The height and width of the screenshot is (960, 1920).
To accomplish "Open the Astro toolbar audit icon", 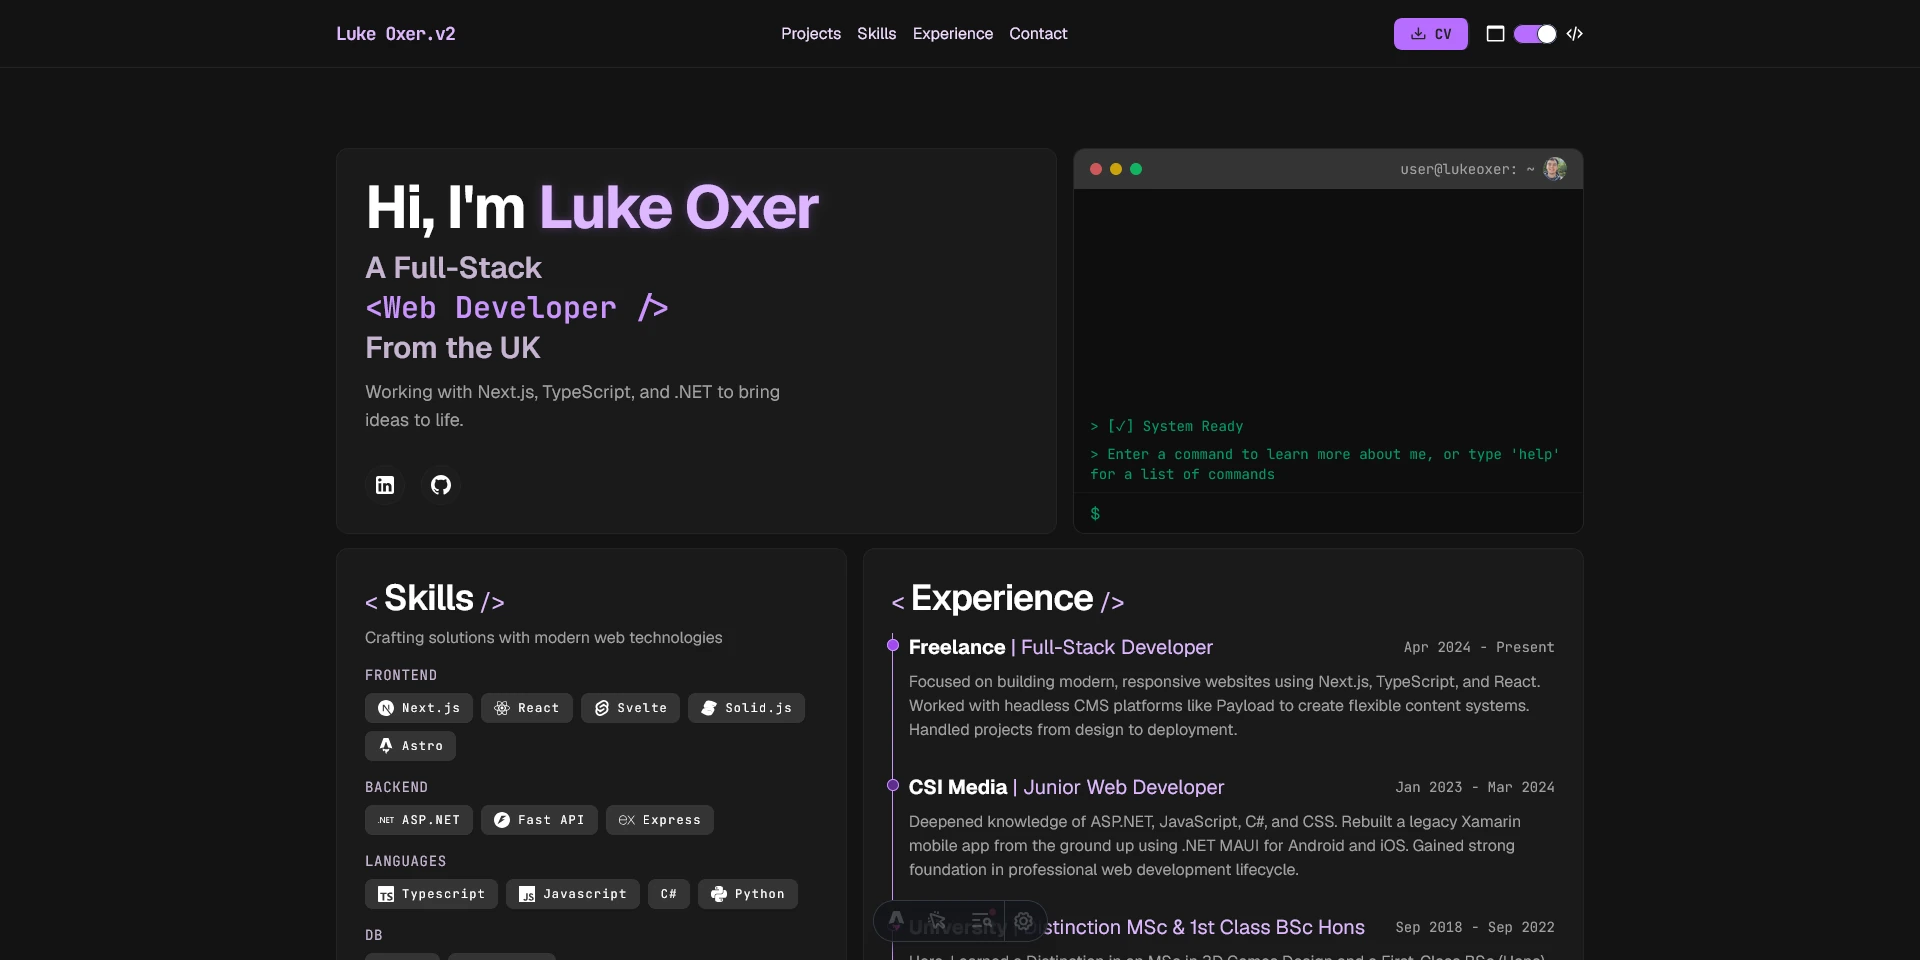I will pyautogui.click(x=982, y=921).
